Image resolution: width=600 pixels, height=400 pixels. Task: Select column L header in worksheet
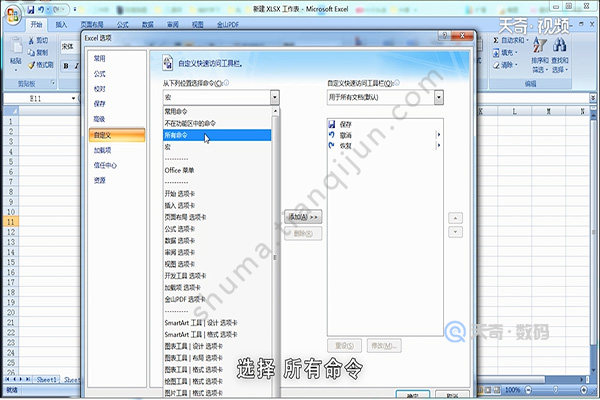(x=514, y=111)
